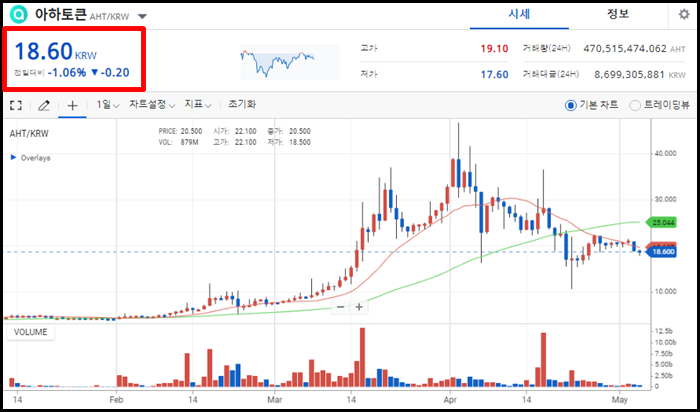Open the AHT/KRW market selector arrow

142,17
